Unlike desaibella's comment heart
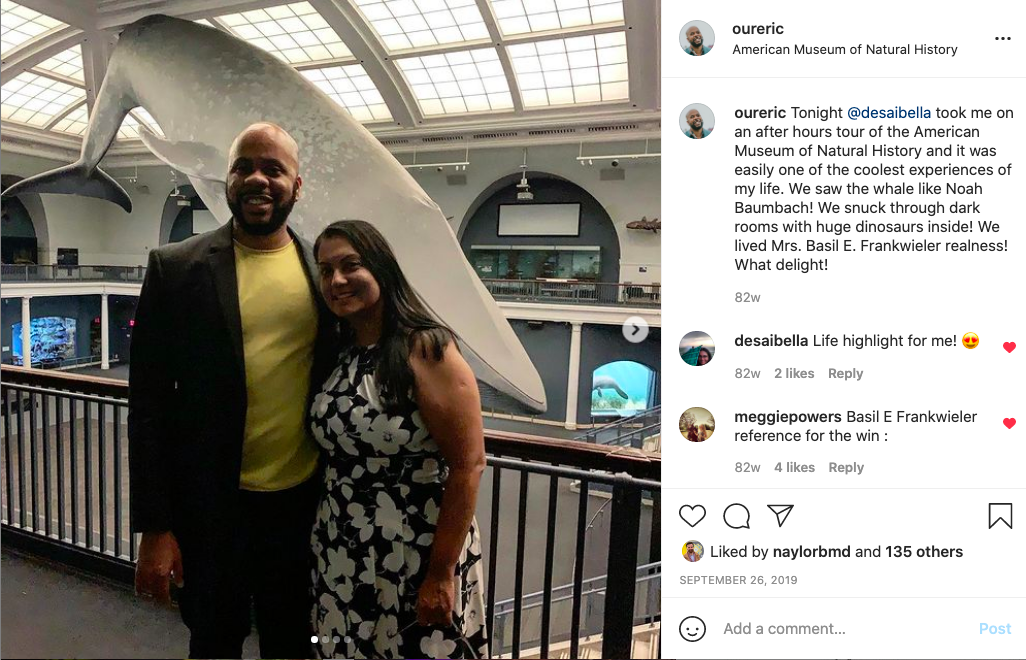This screenshot has height=660, width=1026. pyautogui.click(x=1009, y=347)
